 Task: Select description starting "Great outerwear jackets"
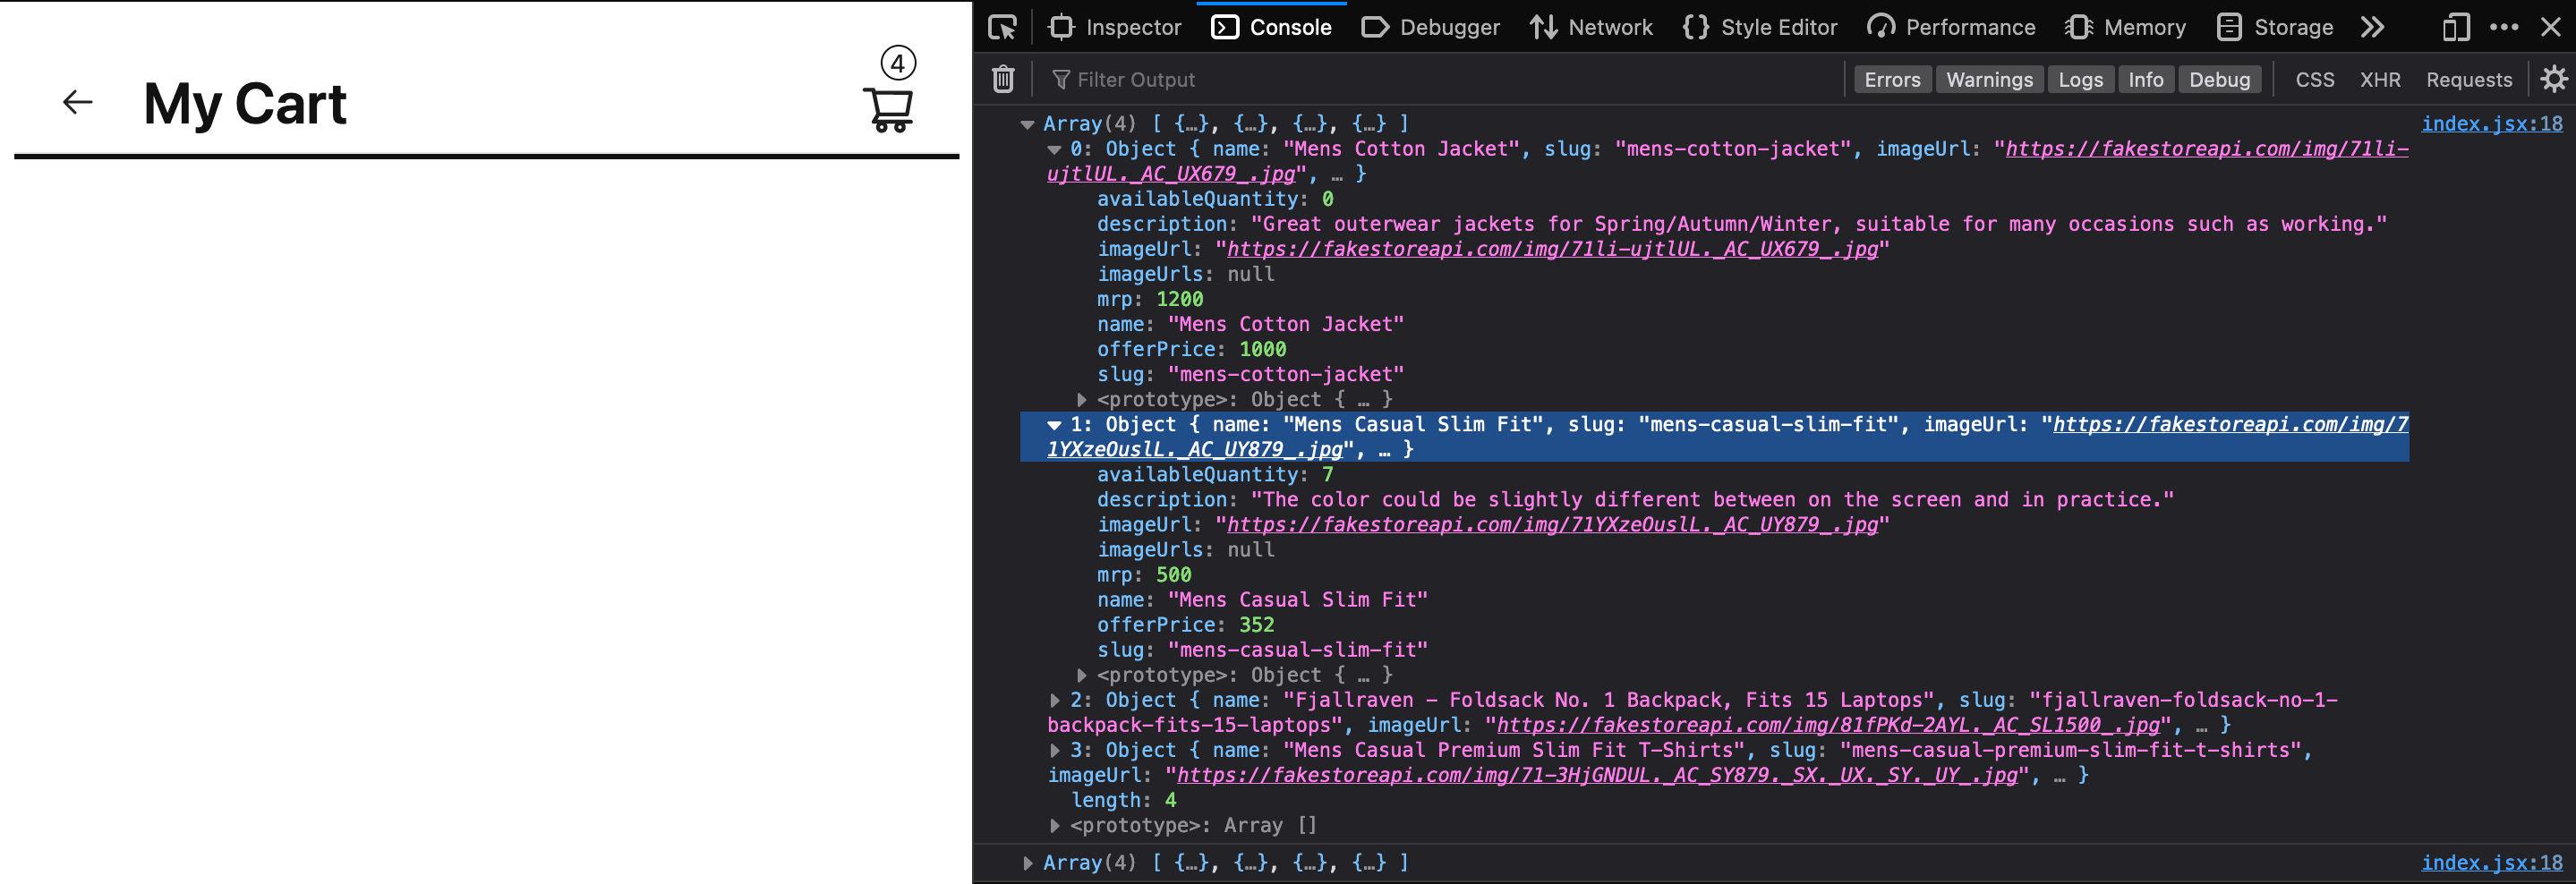(1818, 224)
